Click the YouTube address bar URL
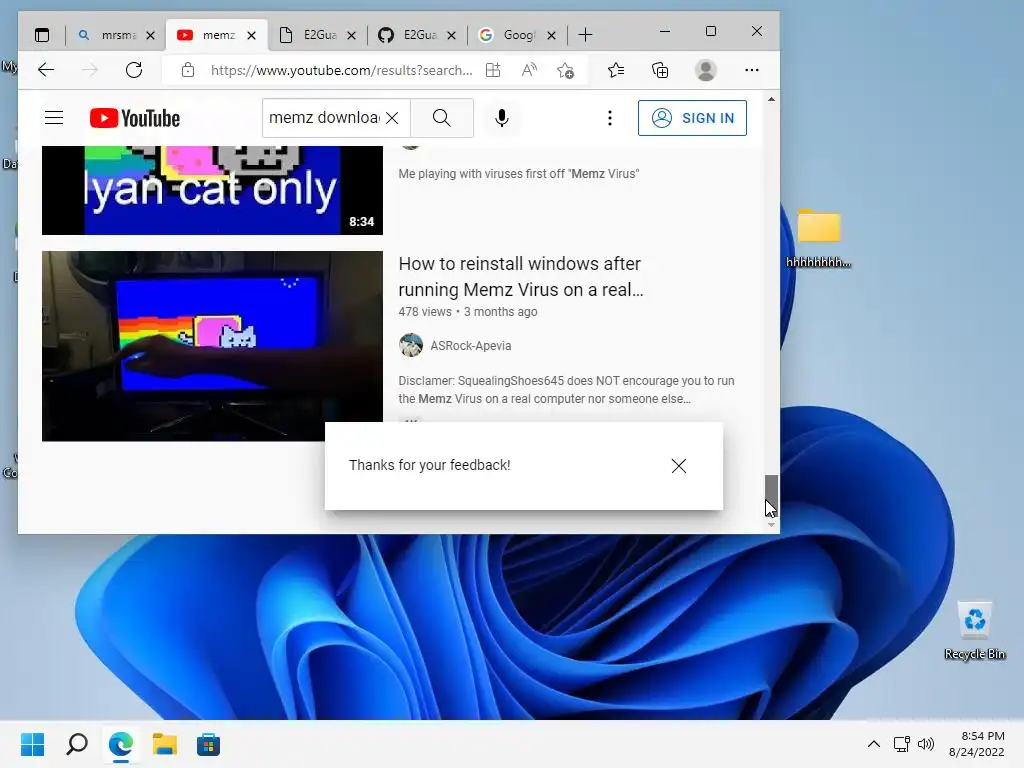 pos(341,70)
